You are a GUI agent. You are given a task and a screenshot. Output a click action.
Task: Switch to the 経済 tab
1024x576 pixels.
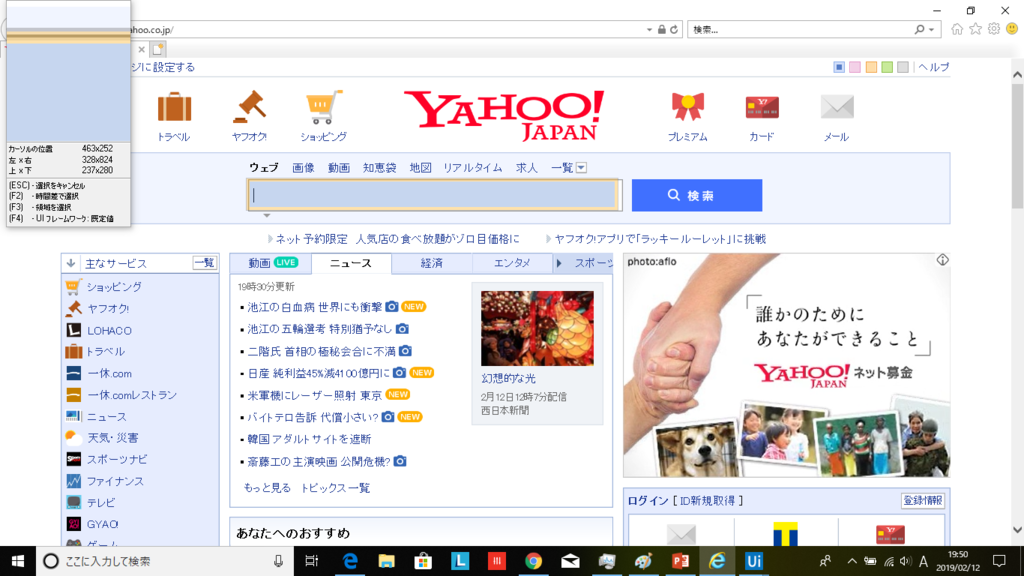pyautogui.click(x=432, y=263)
